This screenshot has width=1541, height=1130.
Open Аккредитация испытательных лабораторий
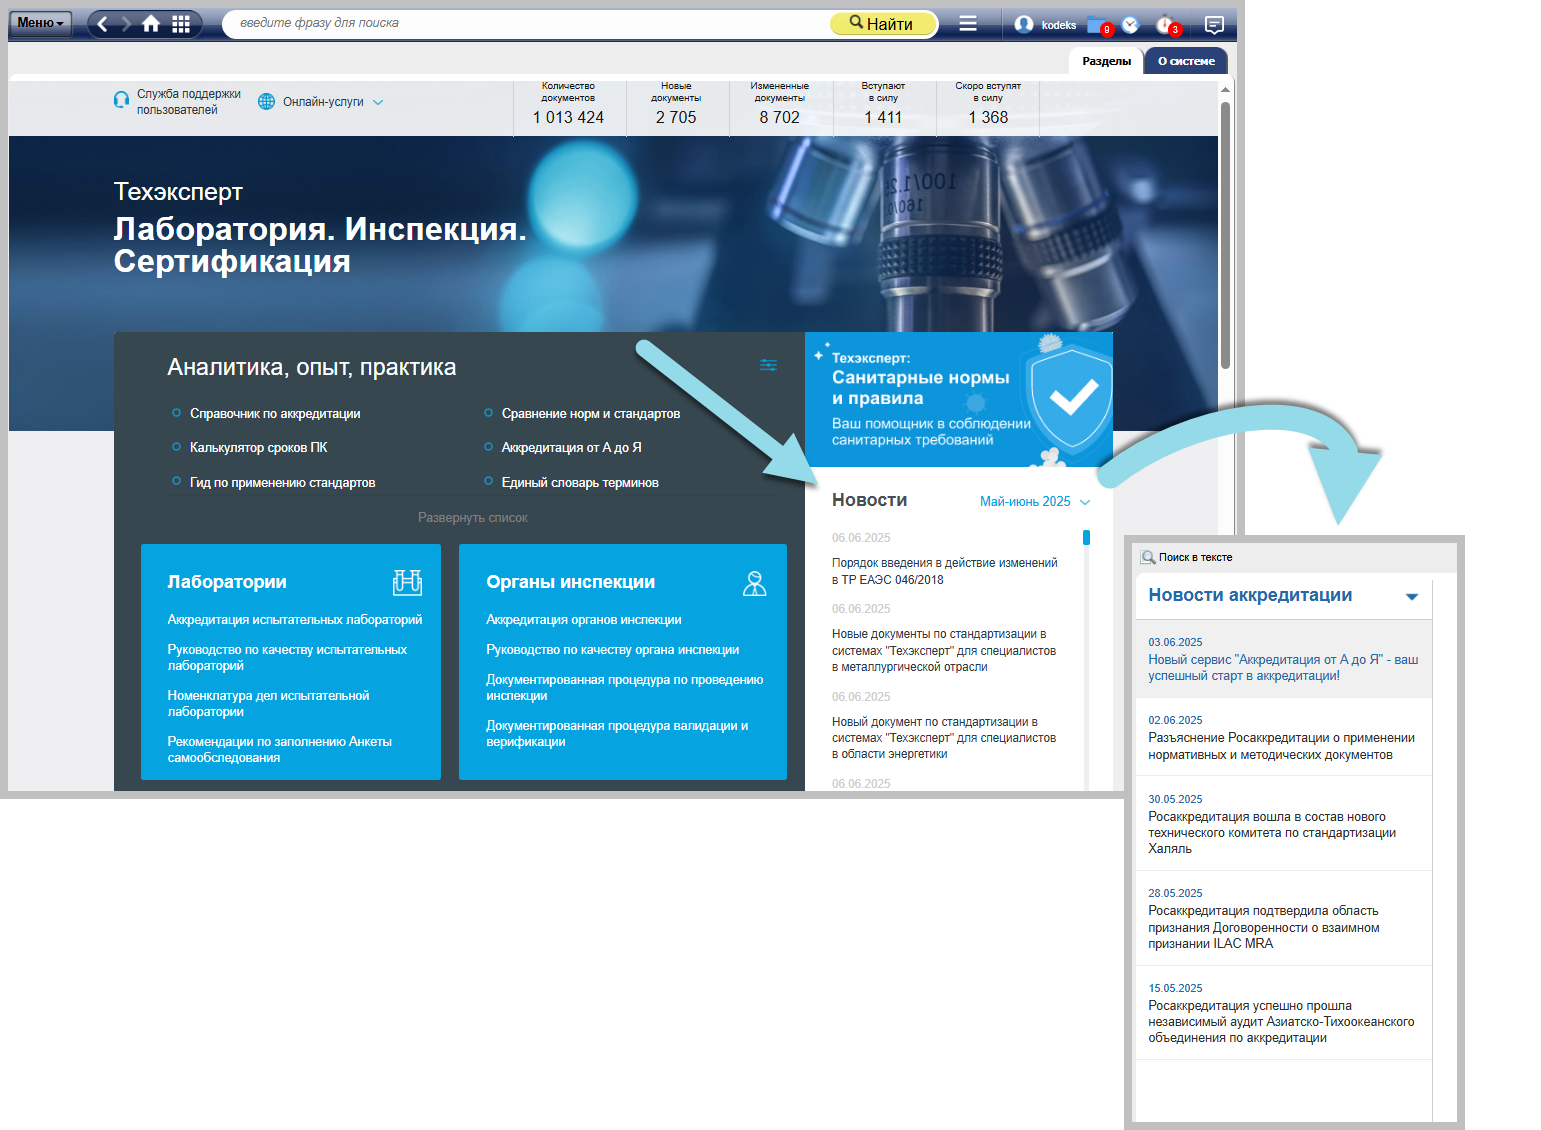pos(295,620)
